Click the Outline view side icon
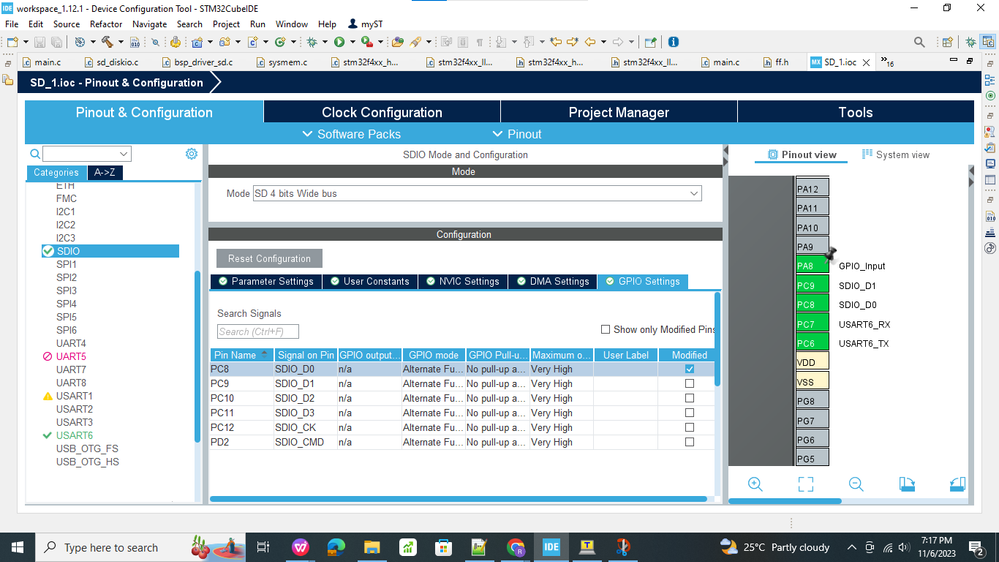 [989, 80]
